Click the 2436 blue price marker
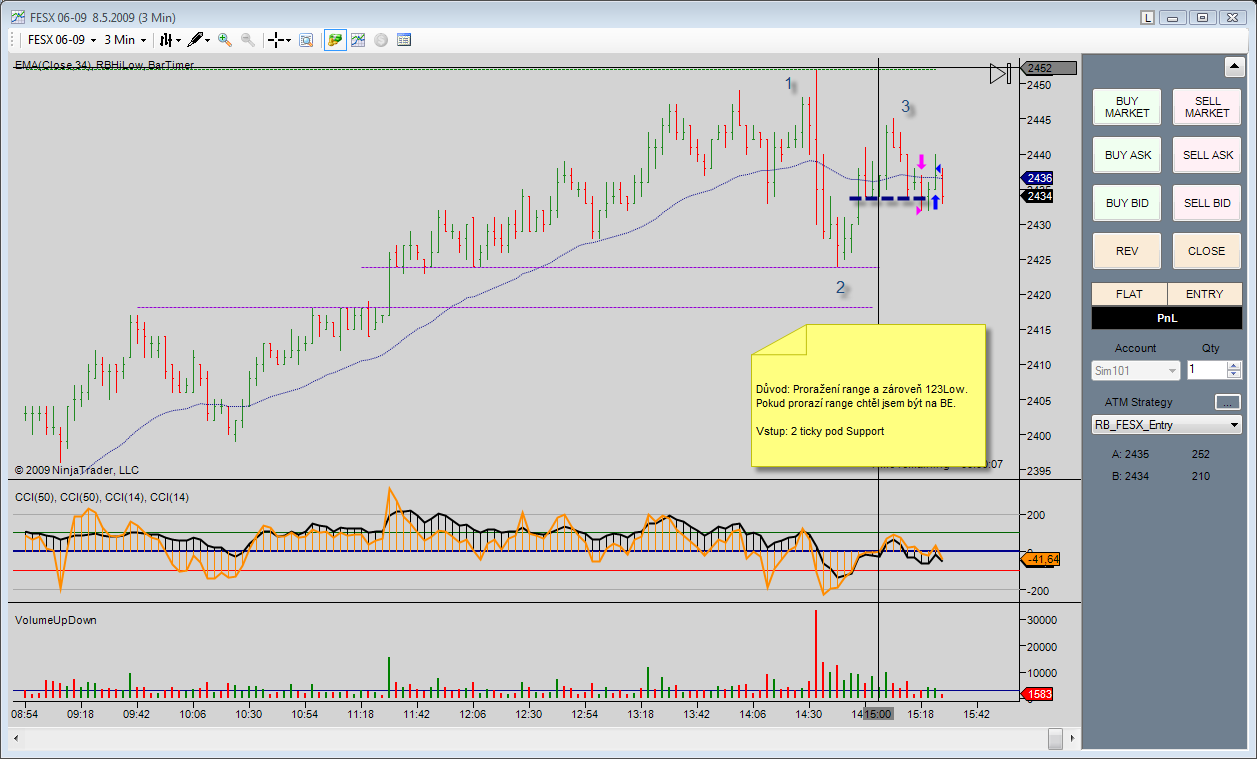 coord(1036,178)
